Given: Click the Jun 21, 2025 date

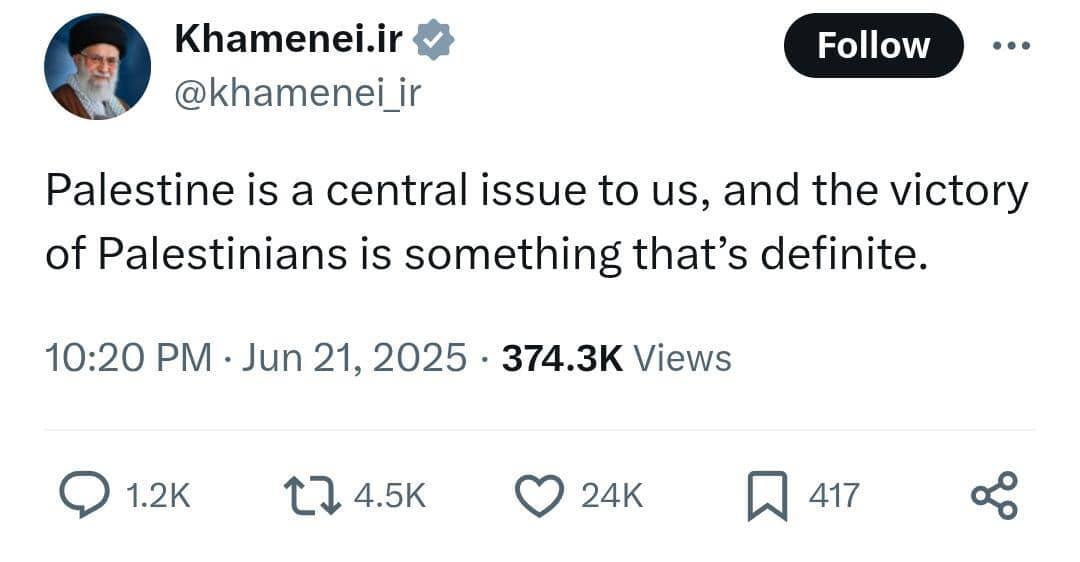Looking at the screenshot, I should [x=353, y=358].
